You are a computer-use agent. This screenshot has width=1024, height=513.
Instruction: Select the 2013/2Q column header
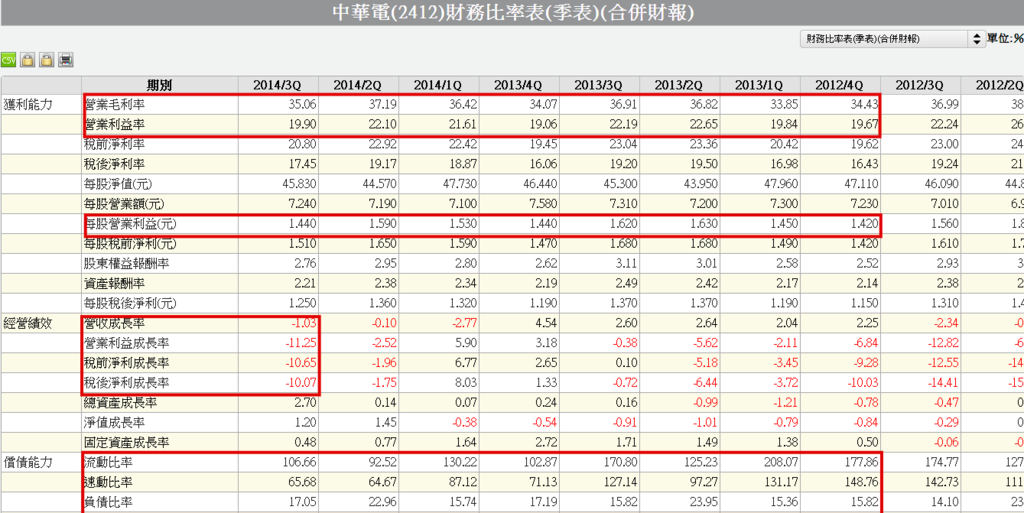pyautogui.click(x=679, y=85)
